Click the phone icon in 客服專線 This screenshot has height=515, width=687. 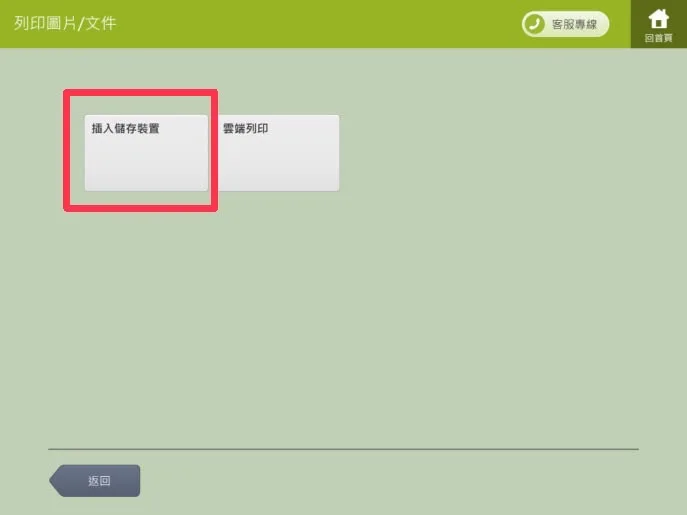[x=534, y=24]
